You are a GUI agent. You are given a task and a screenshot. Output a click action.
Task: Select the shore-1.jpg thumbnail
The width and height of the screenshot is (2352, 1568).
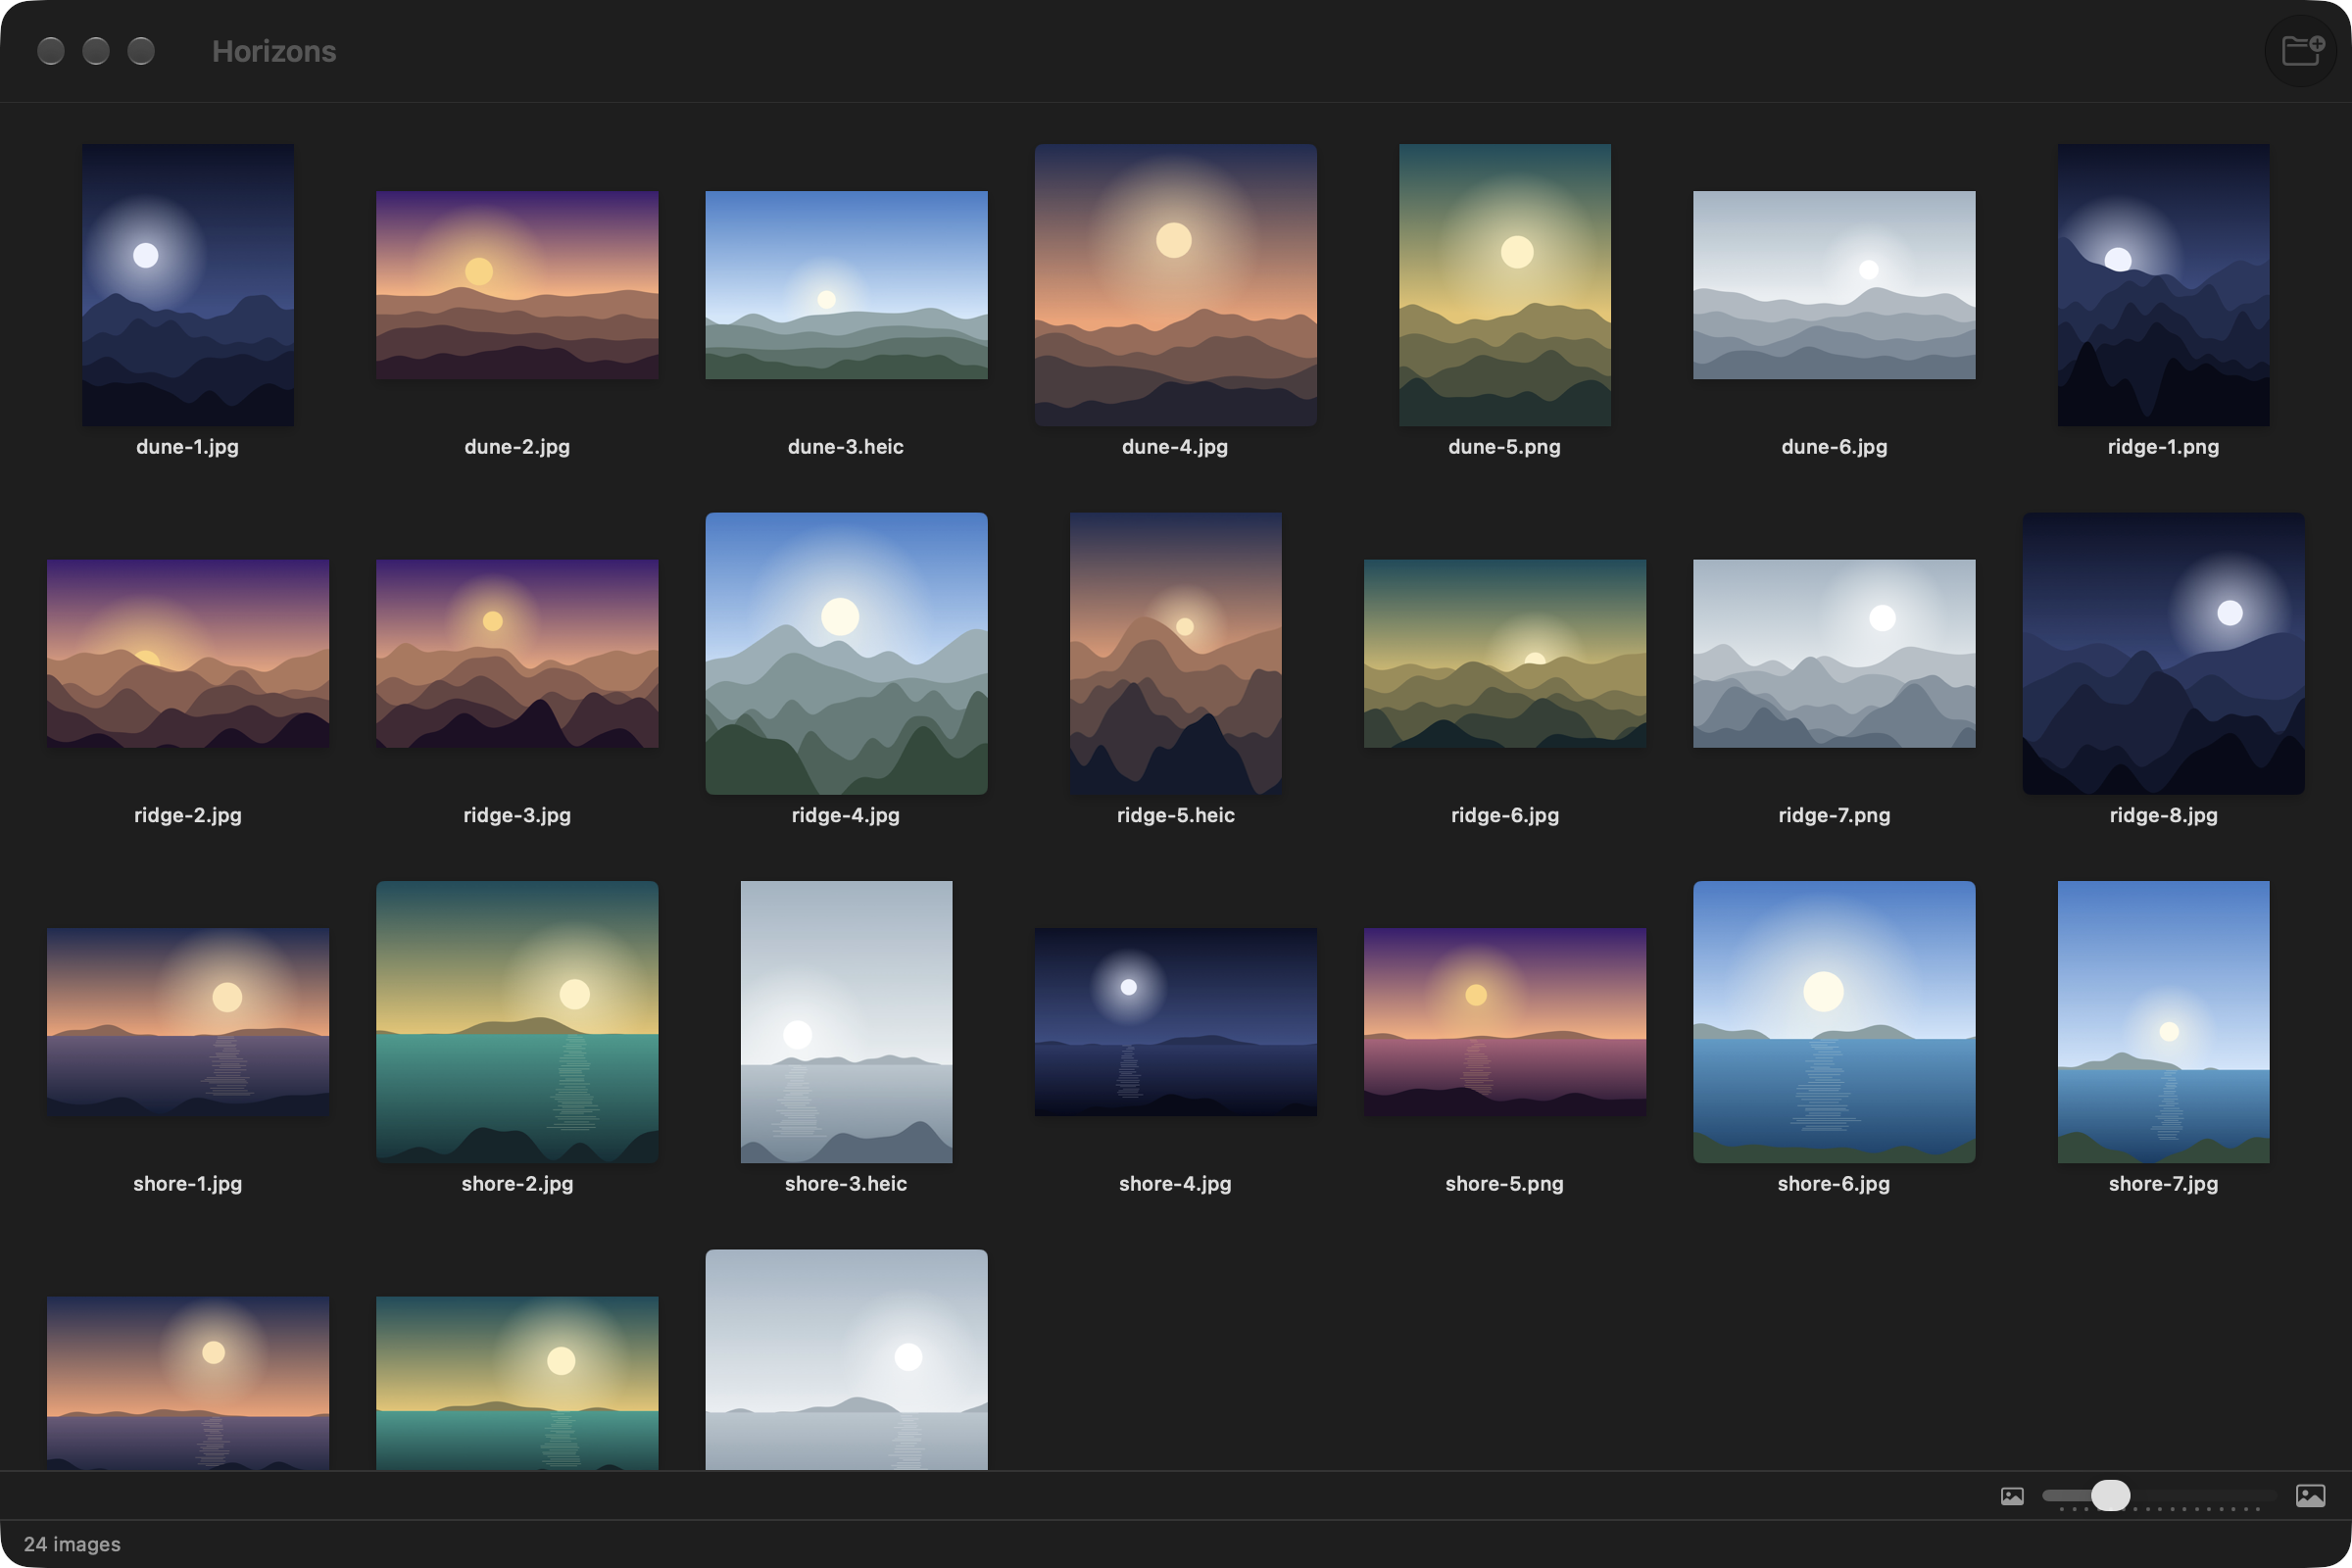click(x=188, y=1022)
